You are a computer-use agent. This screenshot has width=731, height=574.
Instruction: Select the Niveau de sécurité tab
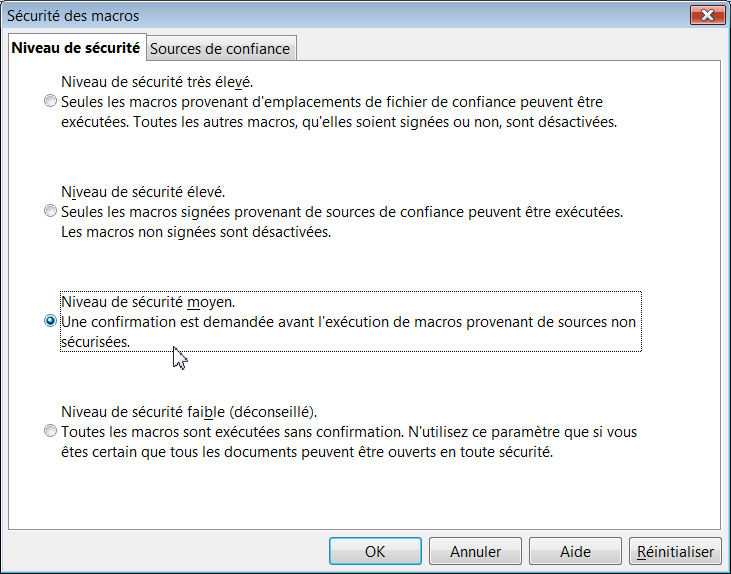click(x=75, y=48)
